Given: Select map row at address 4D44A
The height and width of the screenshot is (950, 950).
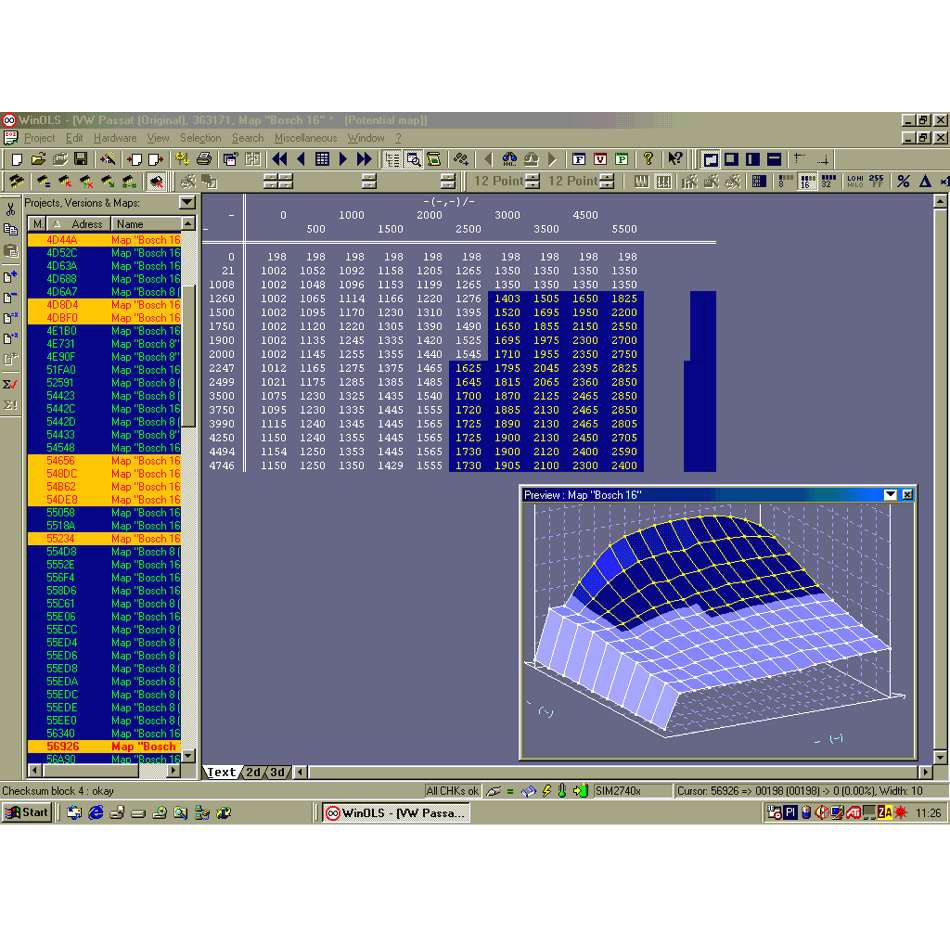Looking at the screenshot, I should tap(104, 240).
